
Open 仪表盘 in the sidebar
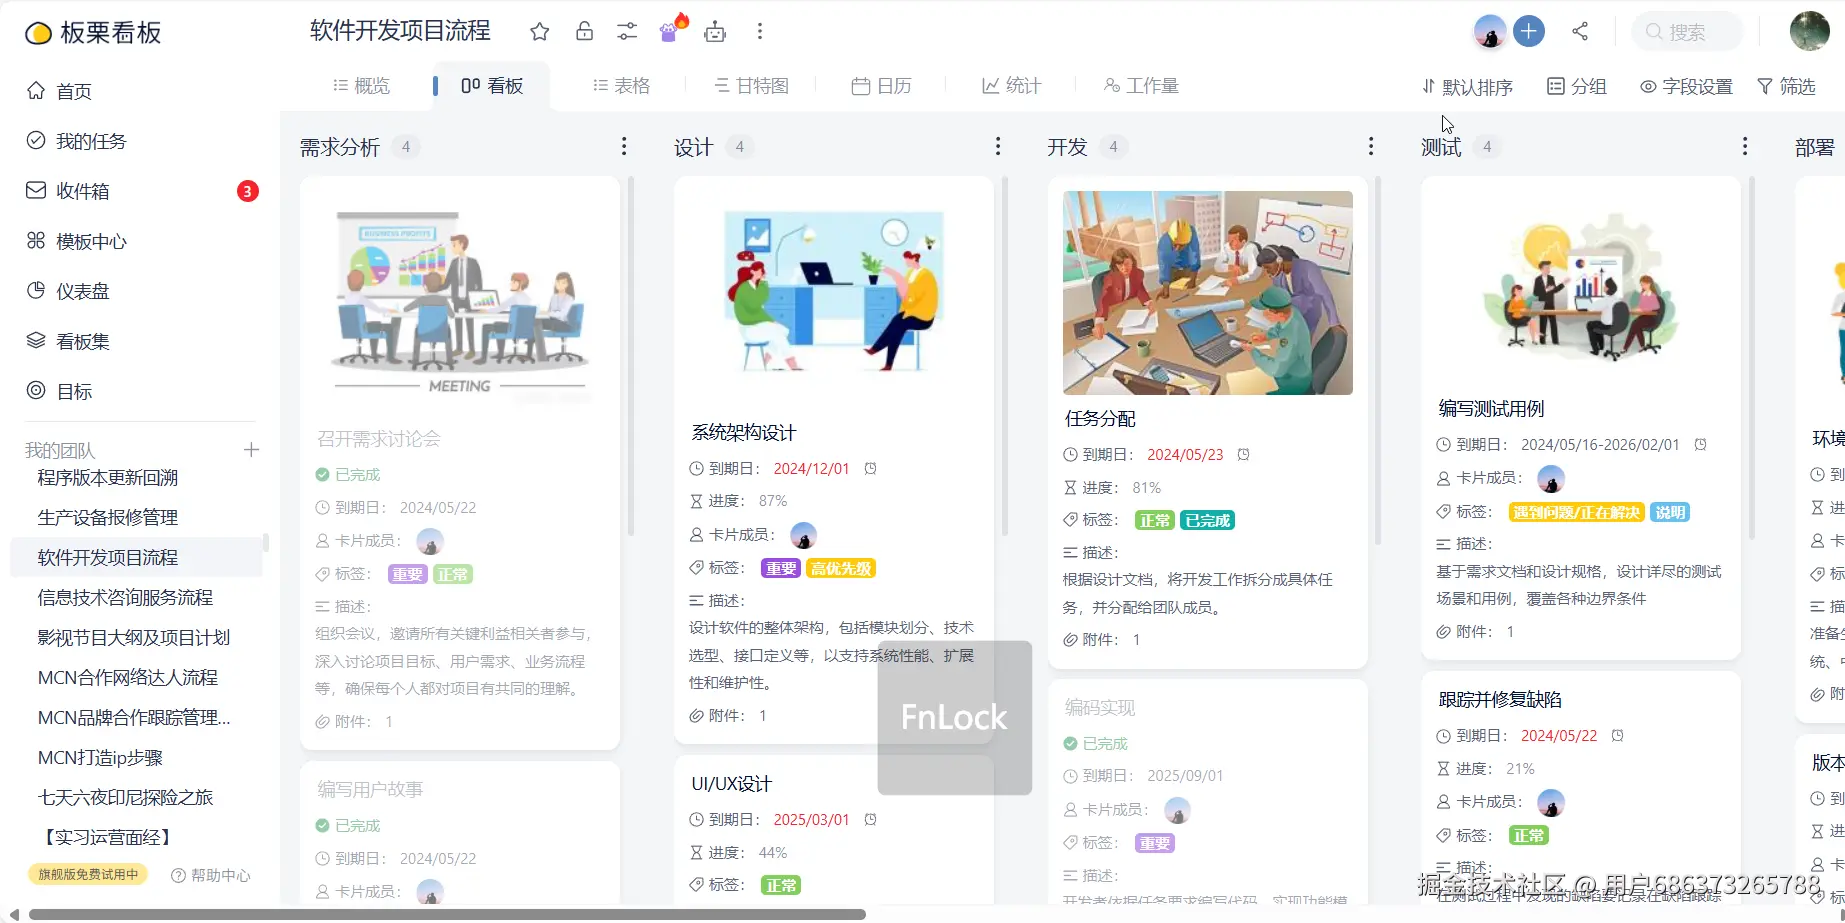pos(68,291)
